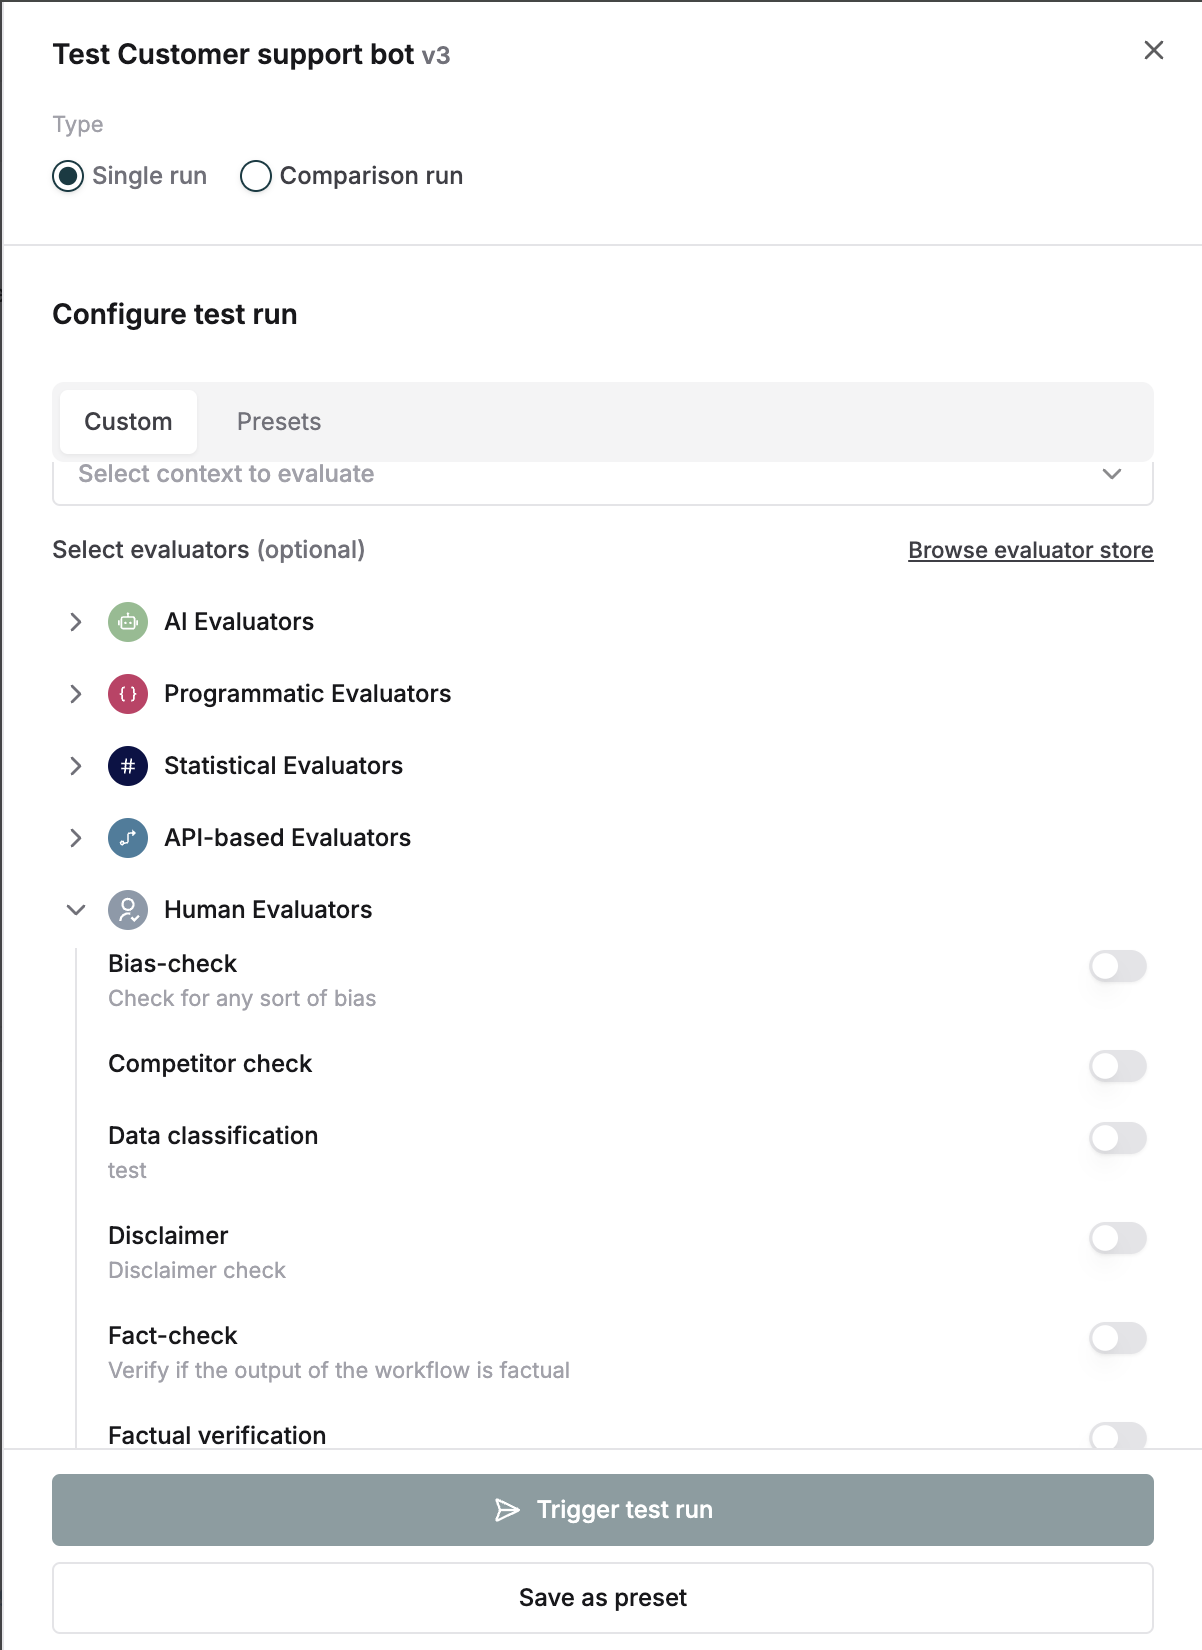This screenshot has width=1202, height=1650.
Task: Click the Save as preset button
Action: (x=601, y=1597)
